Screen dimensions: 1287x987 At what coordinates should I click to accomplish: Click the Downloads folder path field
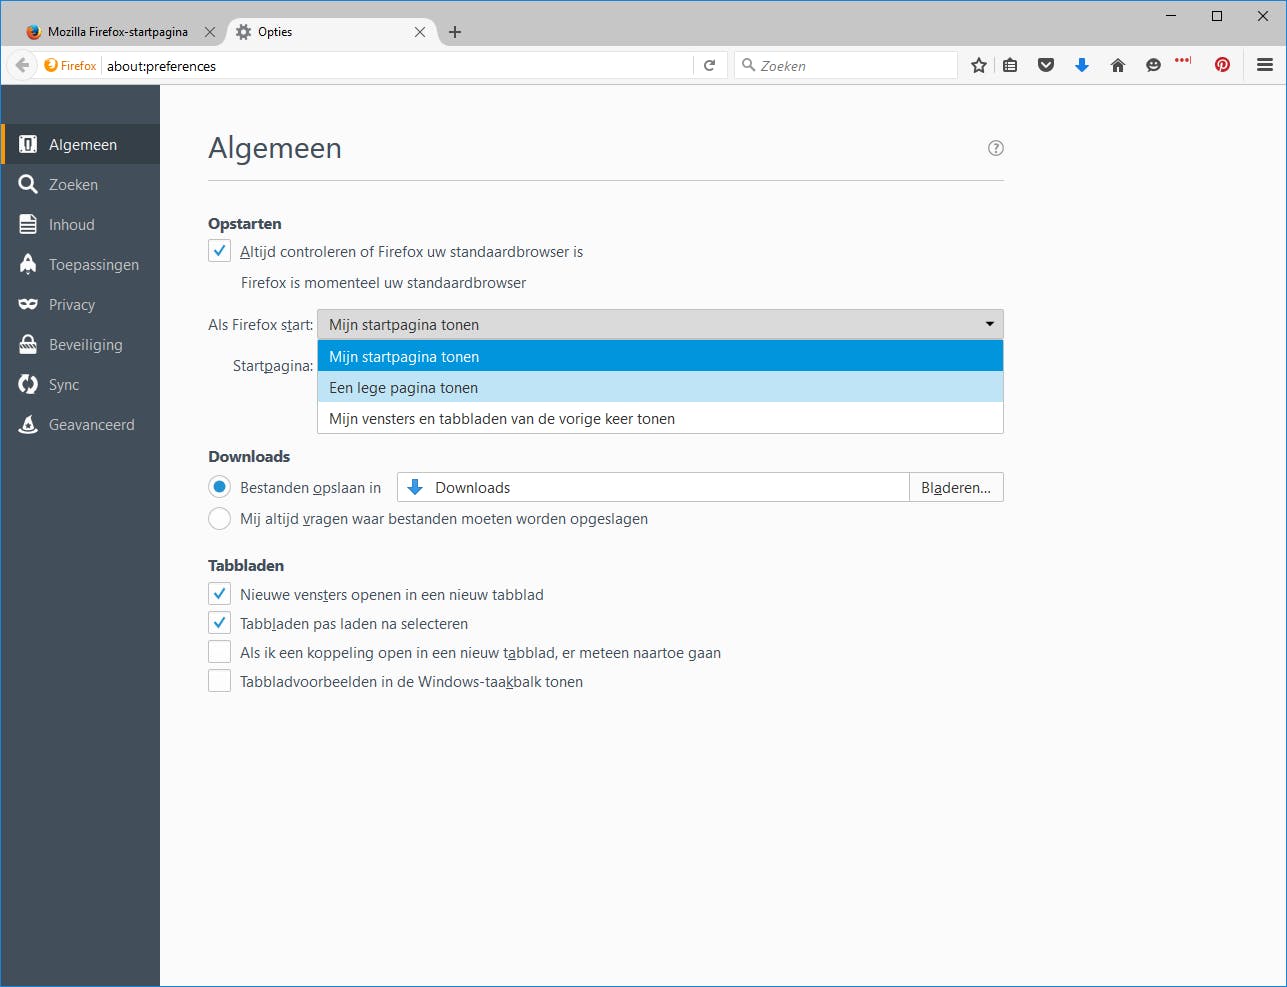point(653,487)
